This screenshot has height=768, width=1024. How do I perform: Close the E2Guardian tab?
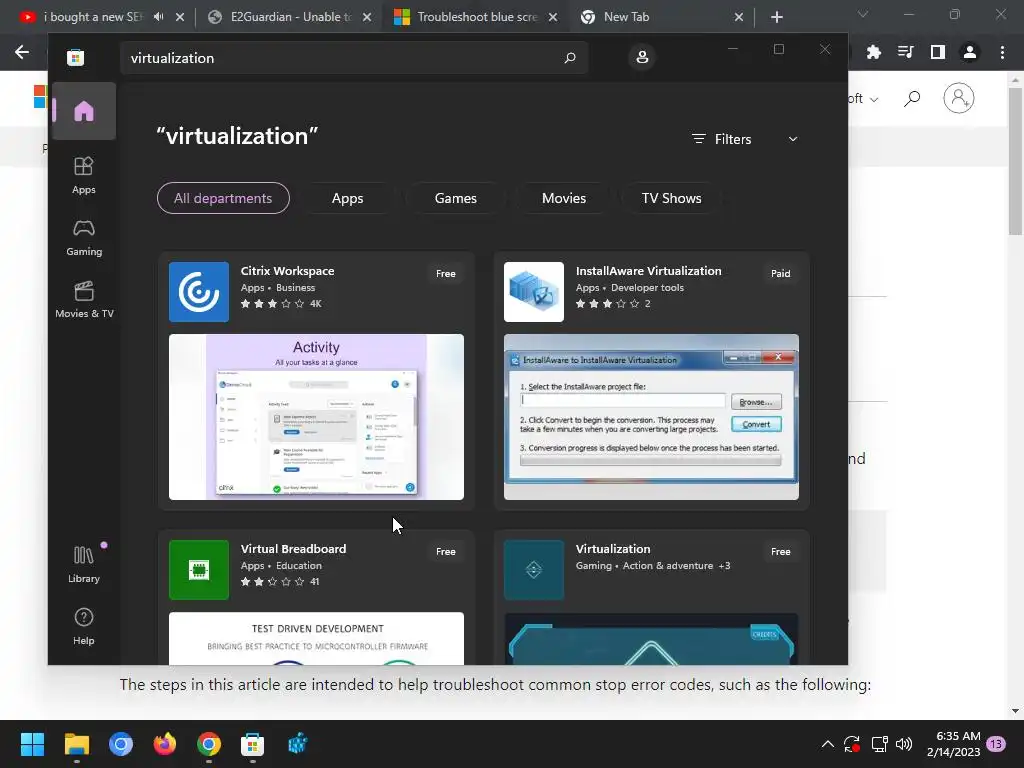pos(367,17)
